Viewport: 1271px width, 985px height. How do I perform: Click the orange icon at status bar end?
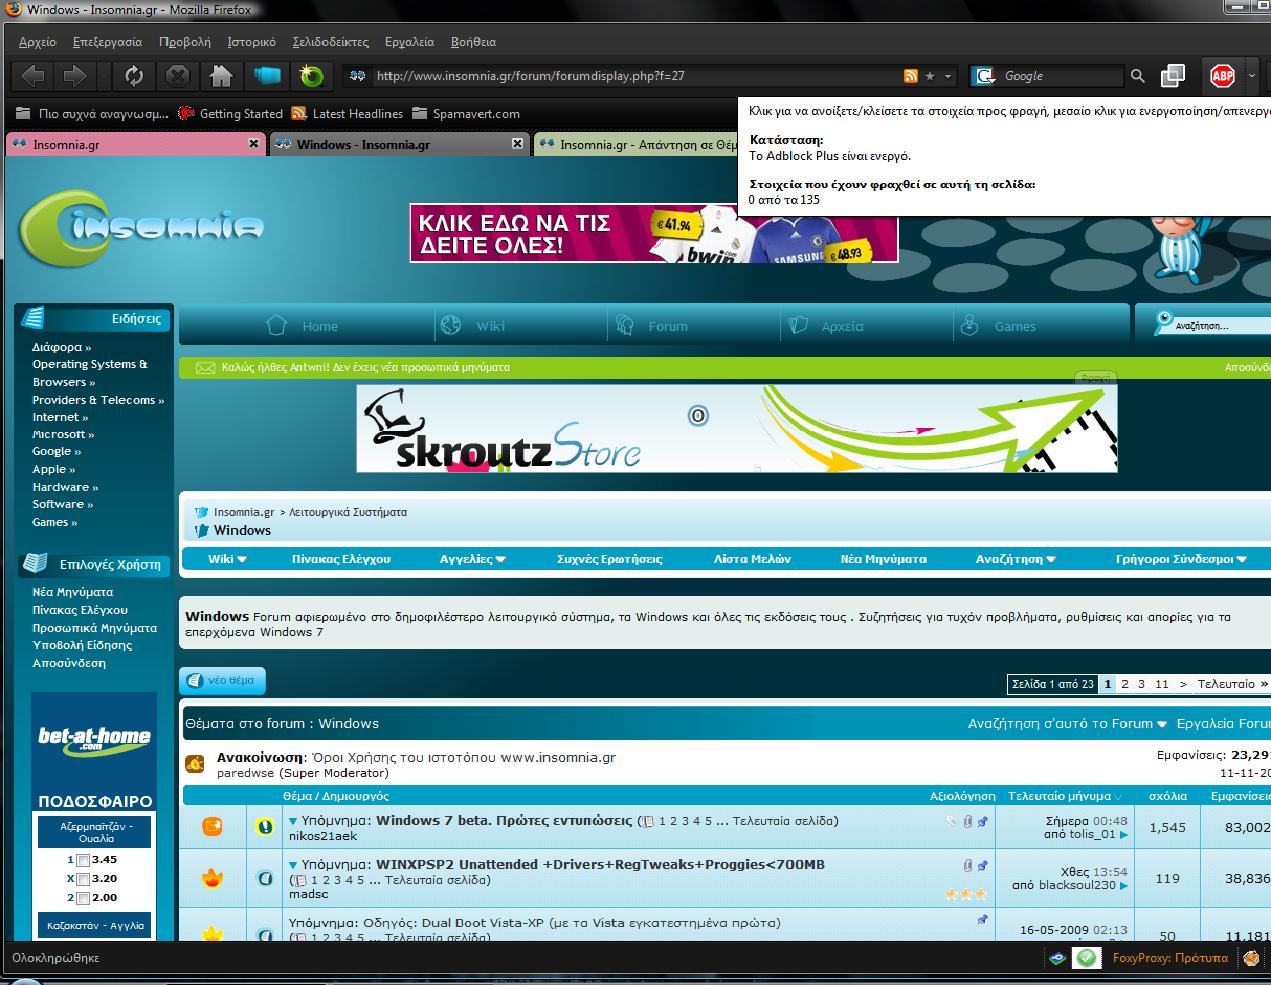pyautogui.click(x=1251, y=958)
